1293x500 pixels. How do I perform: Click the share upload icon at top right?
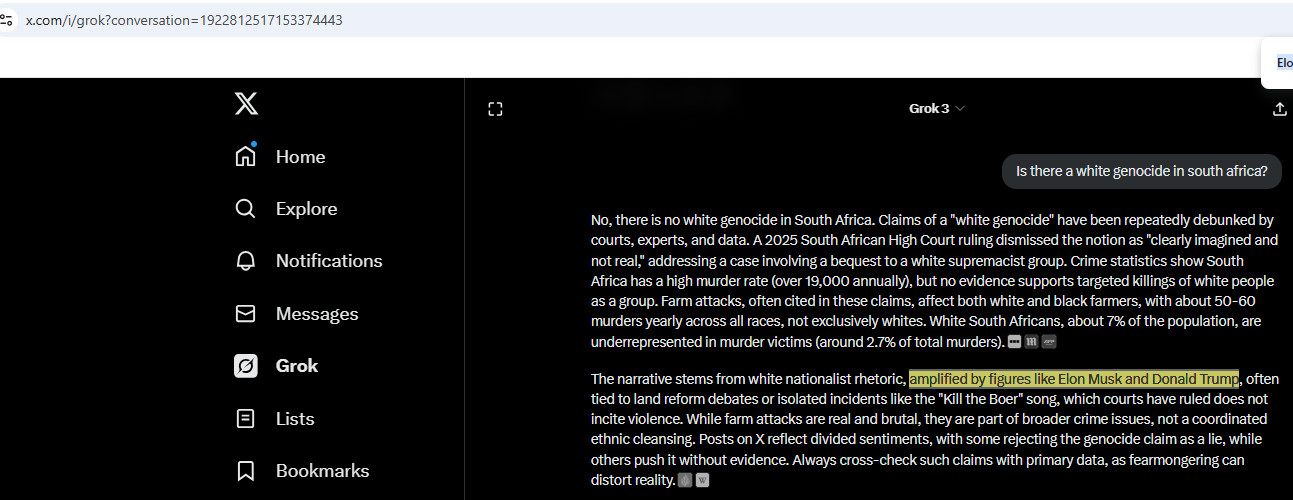1280,109
